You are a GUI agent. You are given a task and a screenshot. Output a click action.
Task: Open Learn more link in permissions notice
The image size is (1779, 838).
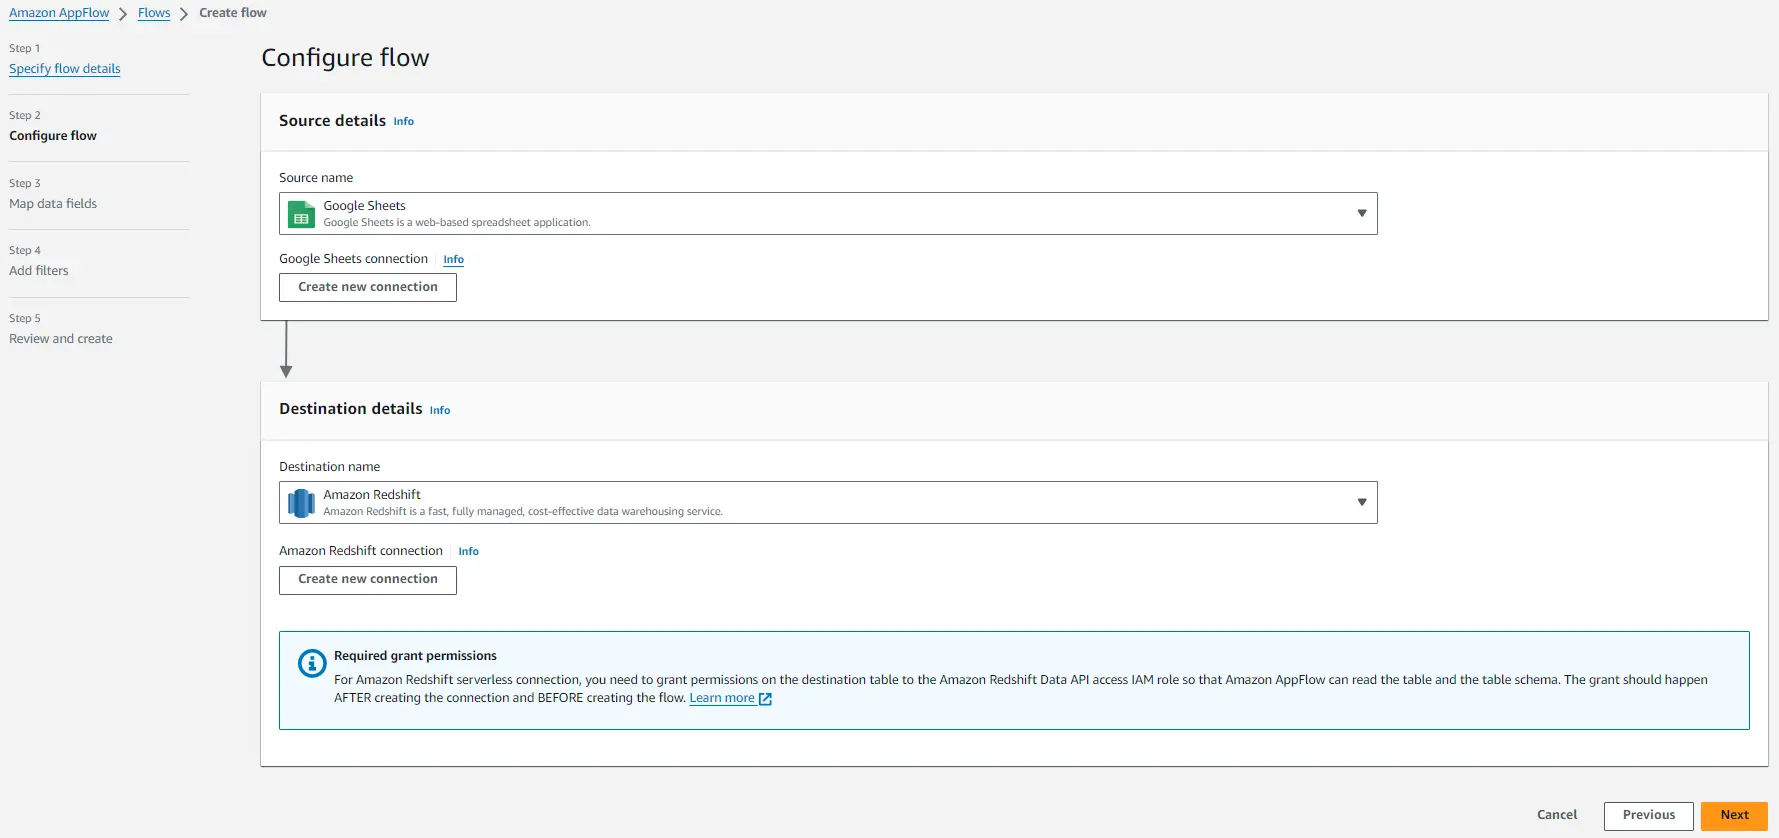click(722, 698)
